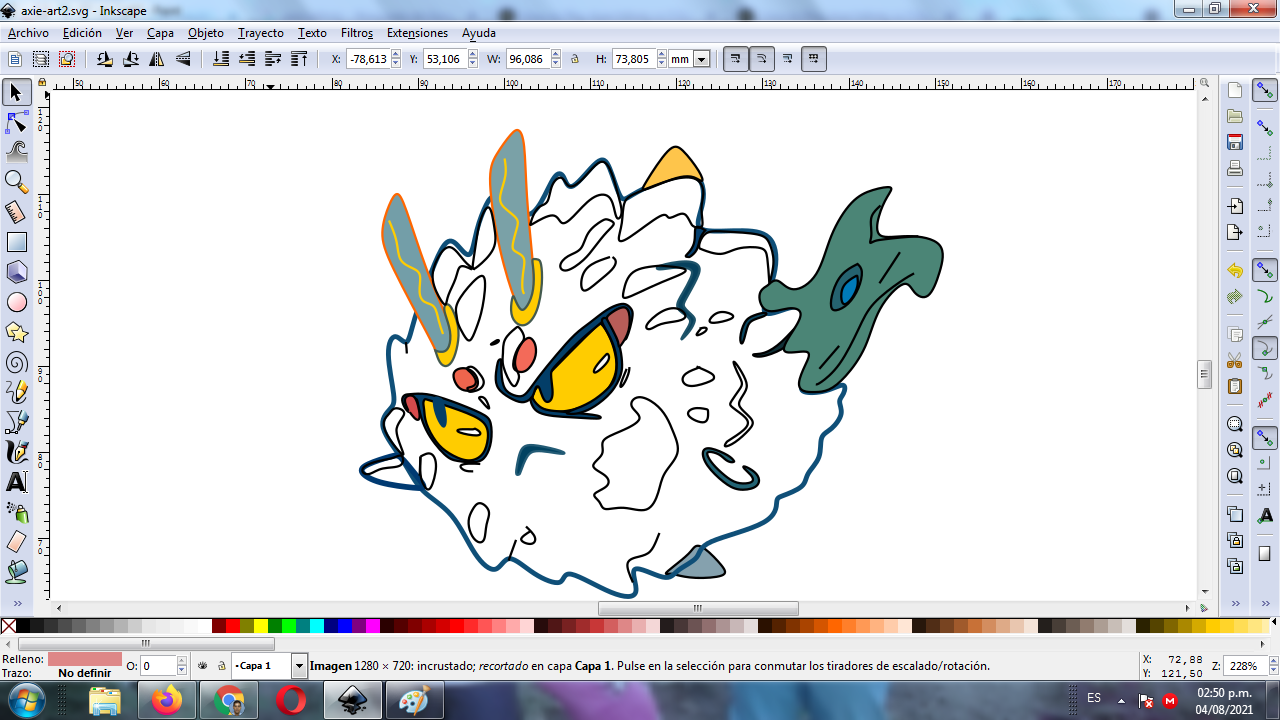Increase the W width spinner
1280x720 pixels.
pos(554,54)
